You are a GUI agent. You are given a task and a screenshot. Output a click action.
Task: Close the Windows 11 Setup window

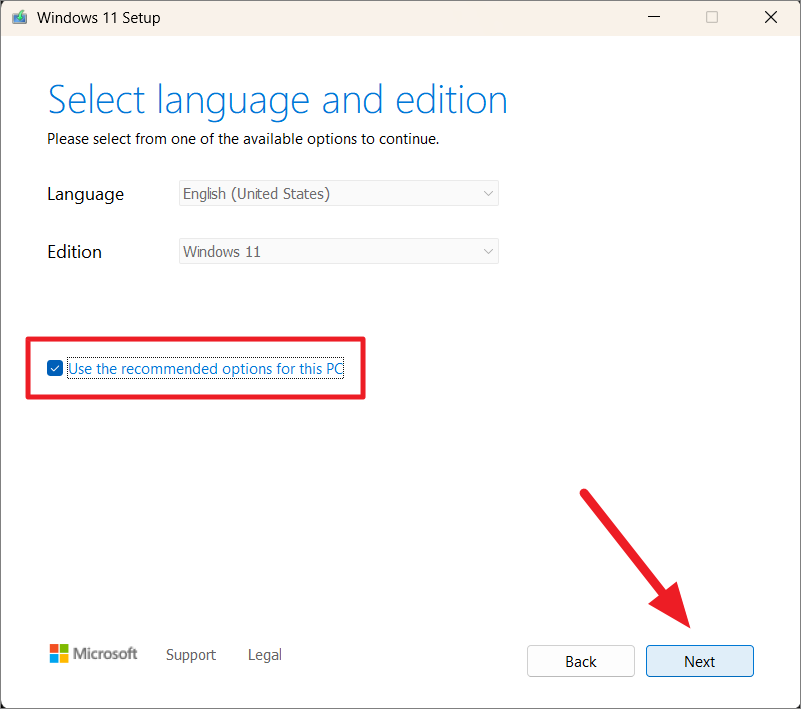770,17
